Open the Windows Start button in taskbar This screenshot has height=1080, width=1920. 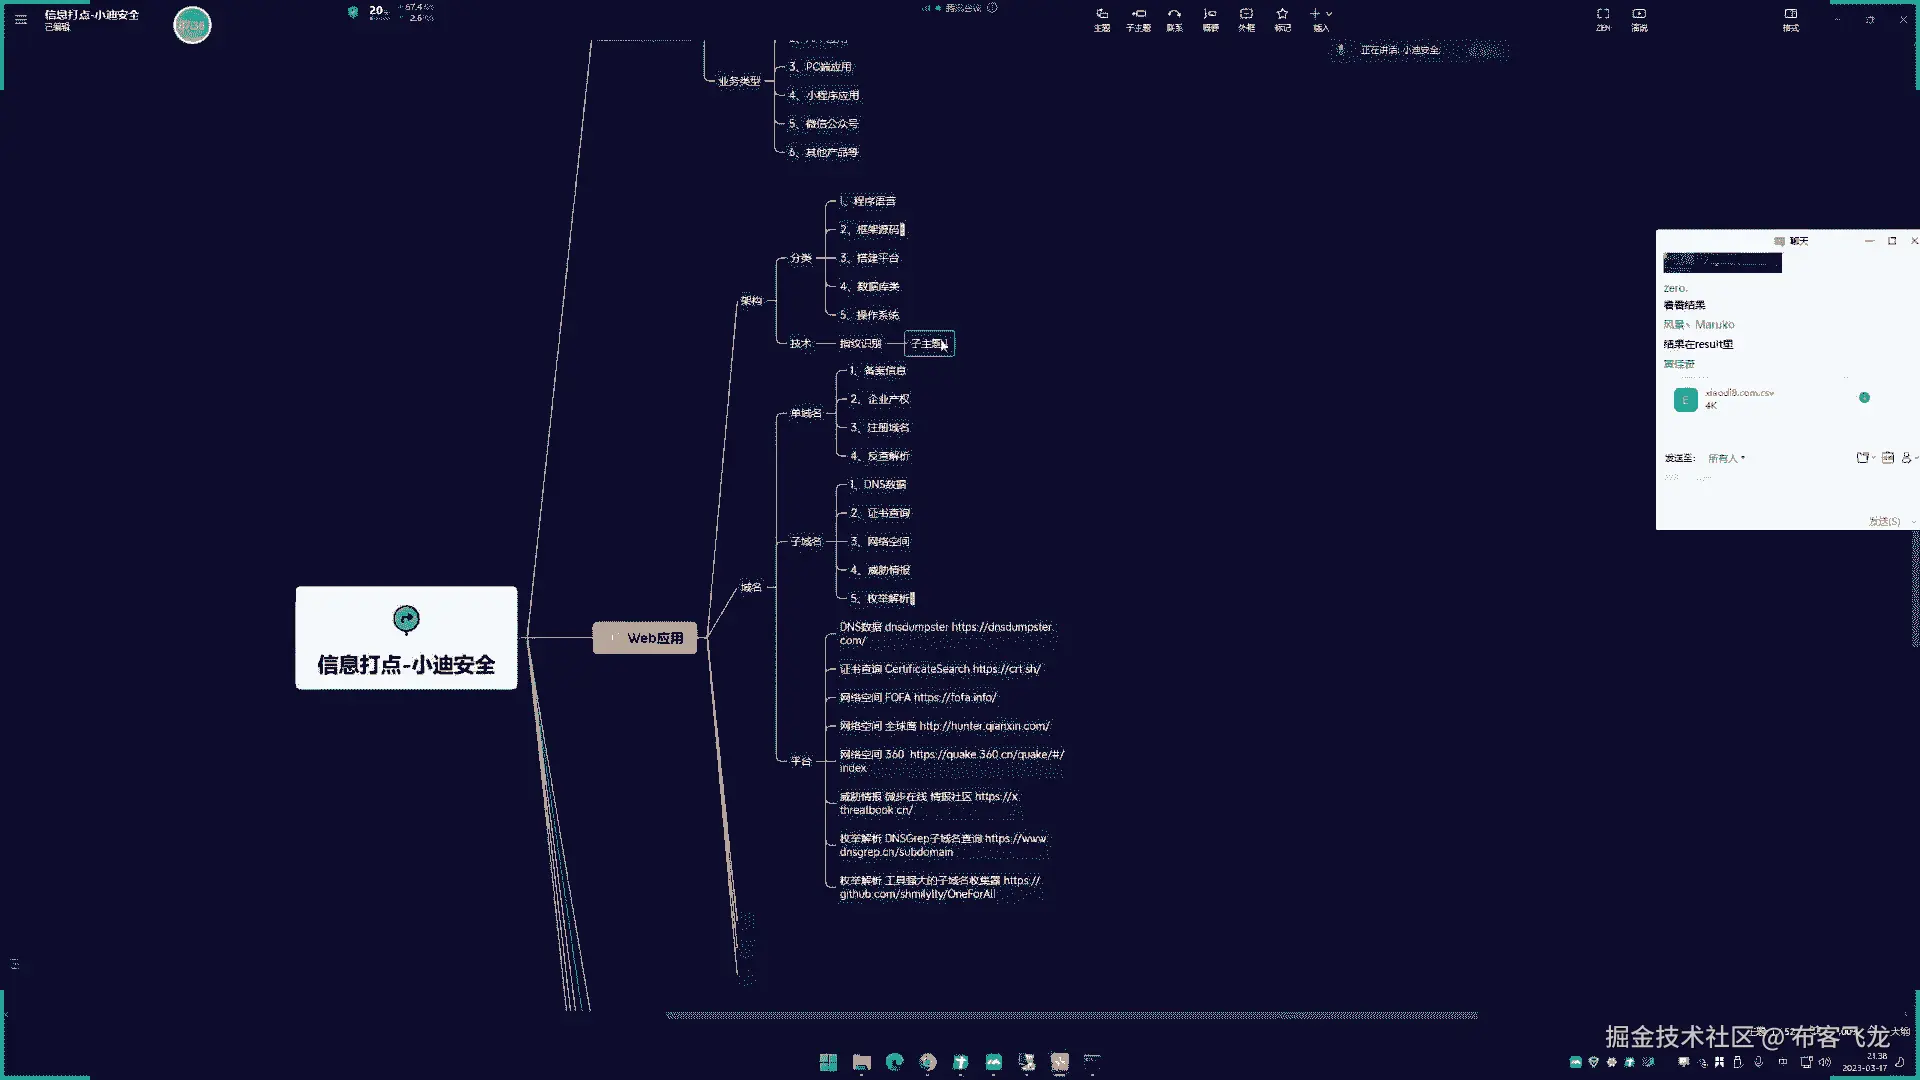828,1062
